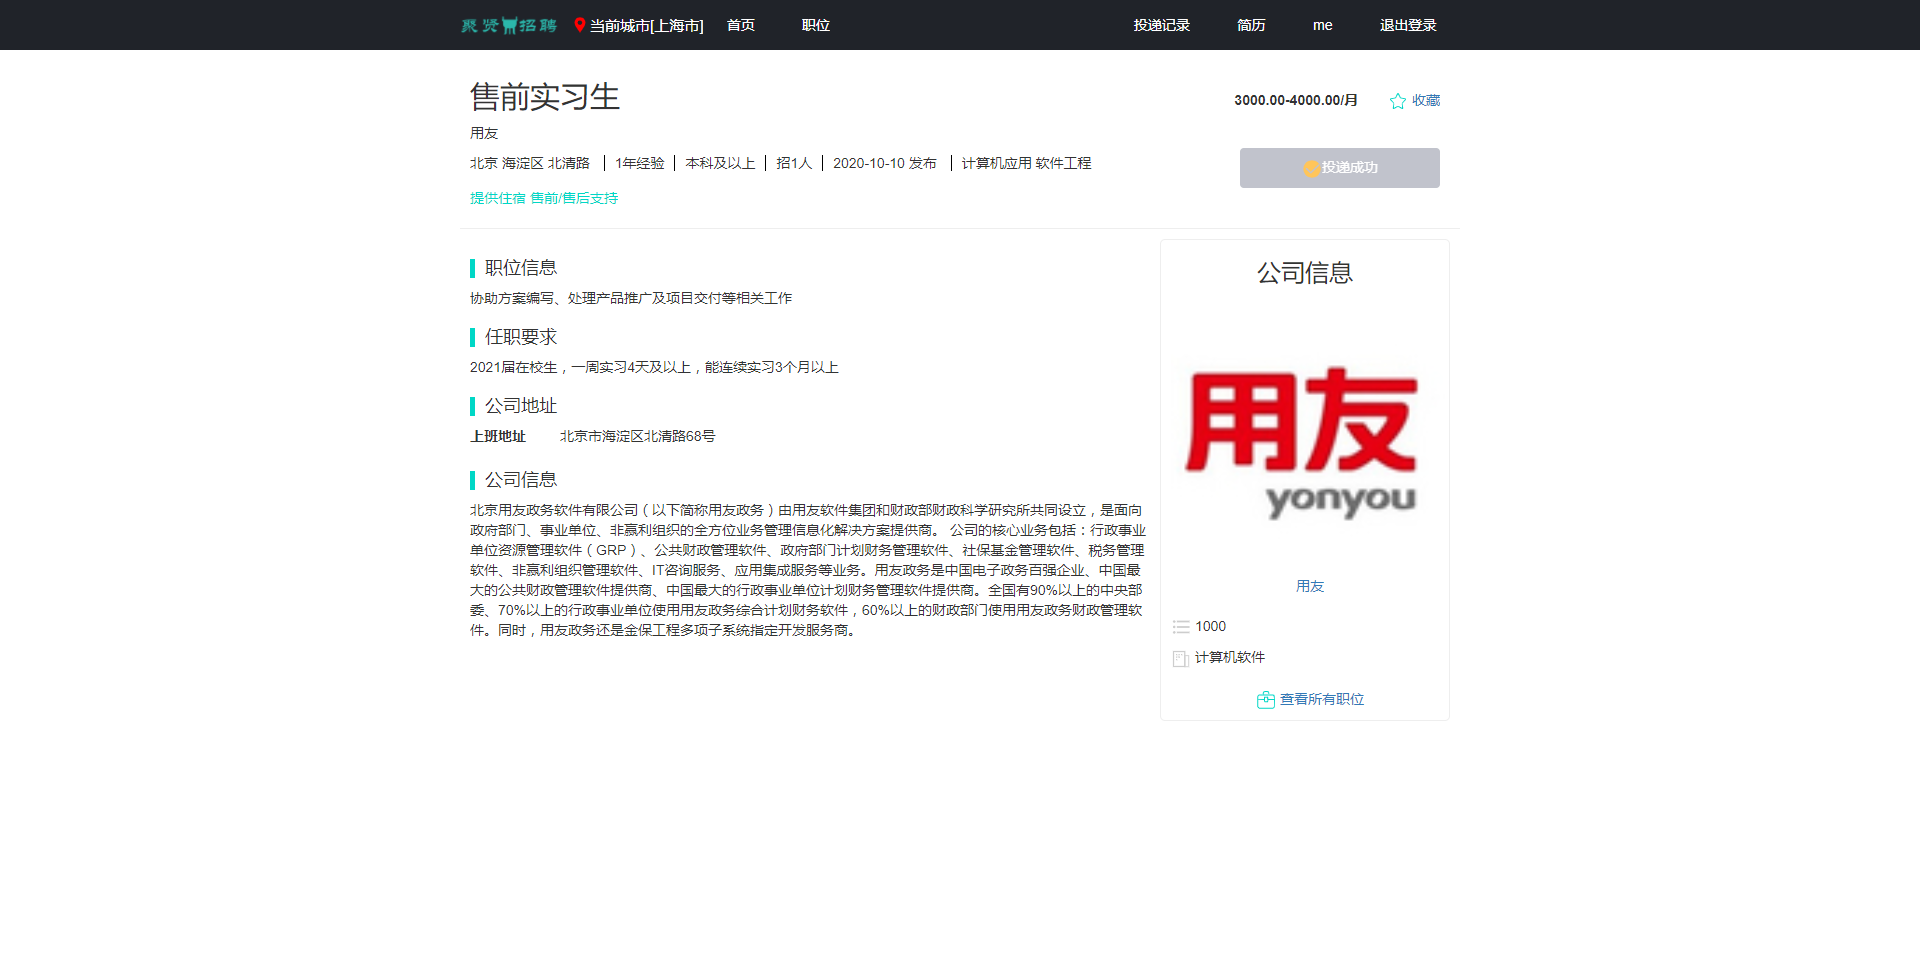Click the list icon next to 1000
Image resolution: width=1920 pixels, height=969 pixels.
point(1180,626)
